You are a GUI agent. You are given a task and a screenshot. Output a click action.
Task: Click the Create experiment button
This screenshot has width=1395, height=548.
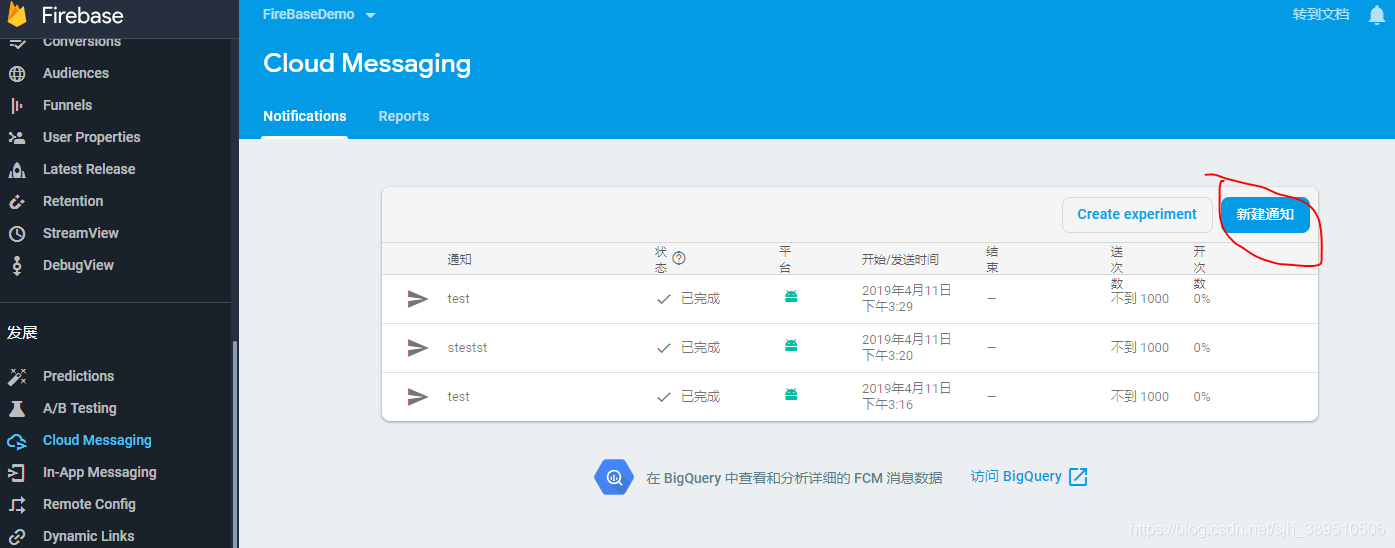(x=1137, y=214)
